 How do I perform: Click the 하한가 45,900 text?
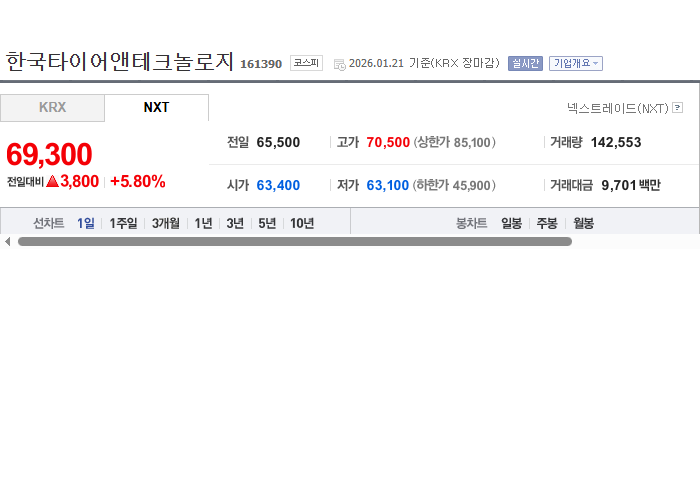pos(454,185)
